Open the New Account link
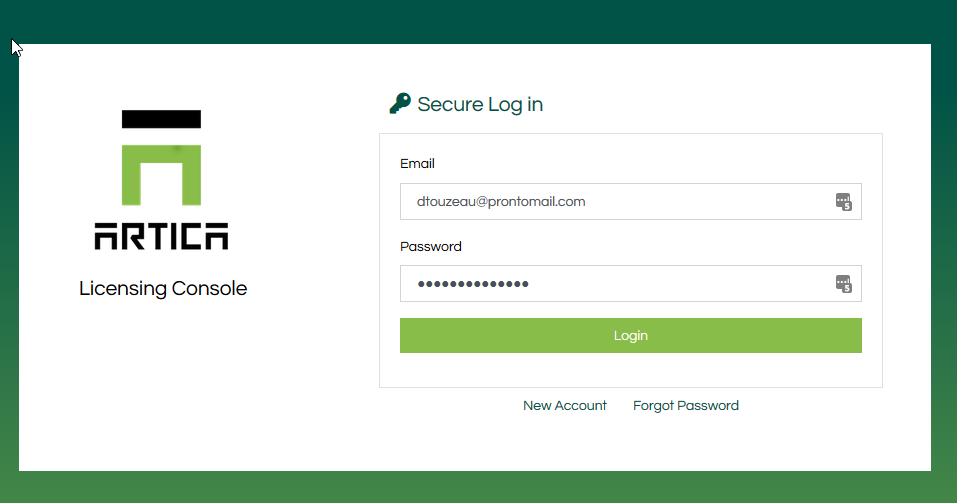 565,406
